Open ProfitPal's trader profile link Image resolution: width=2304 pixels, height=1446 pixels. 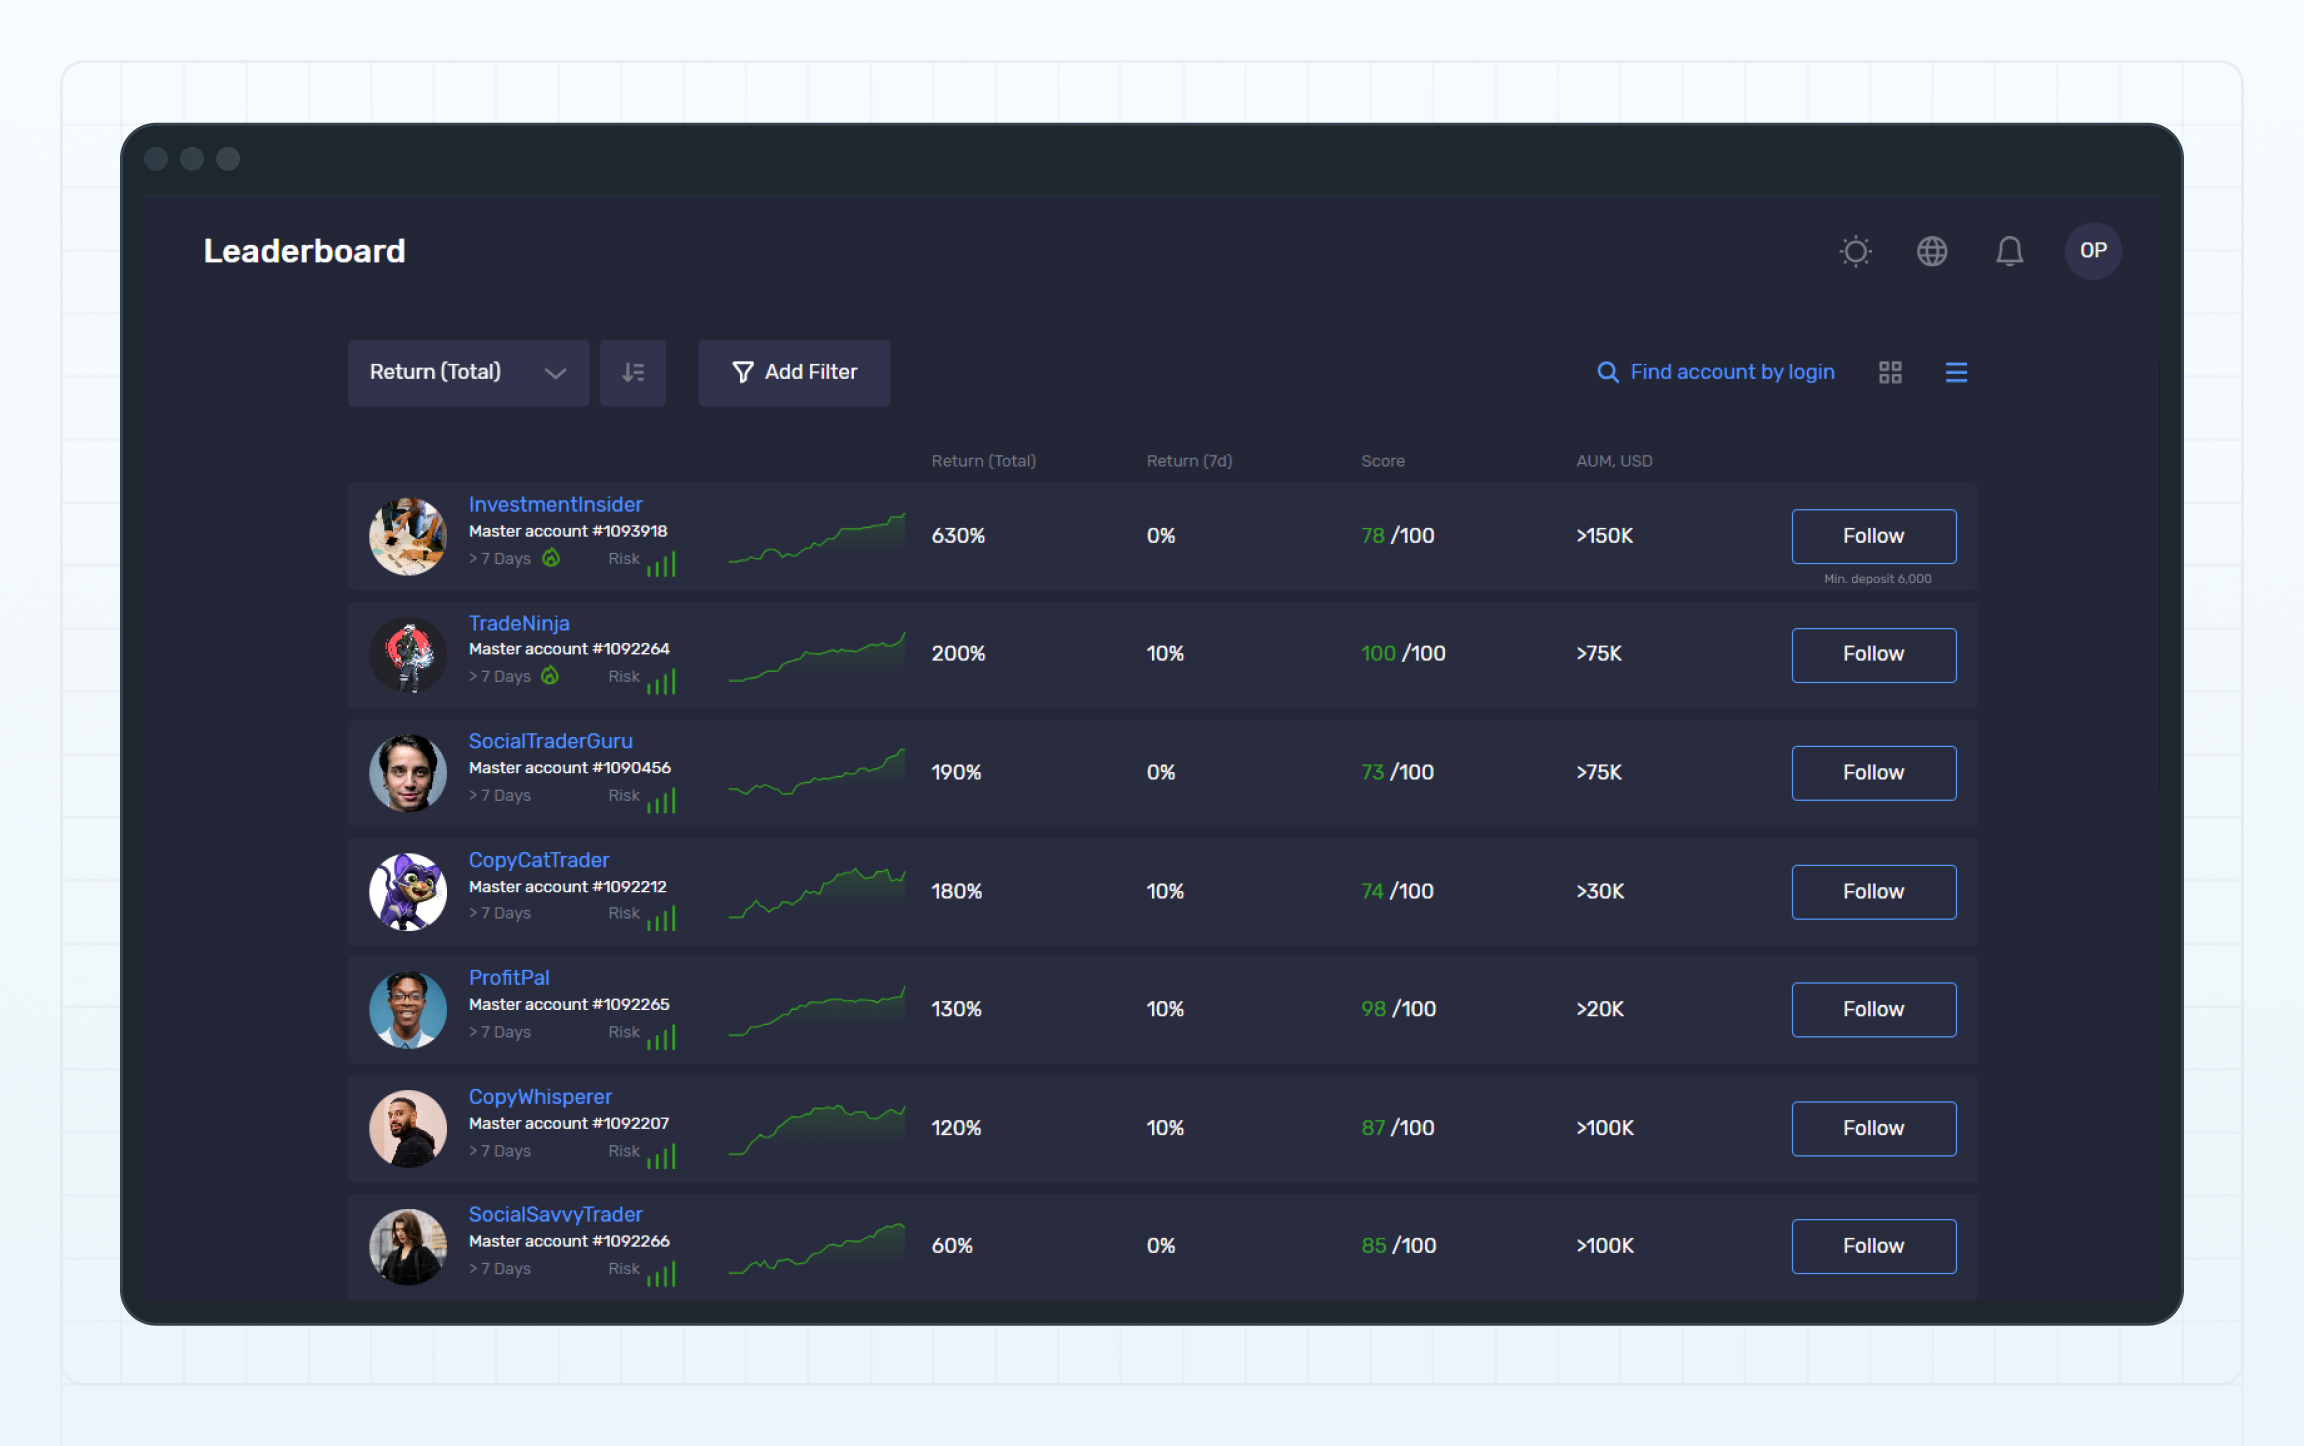pos(509,977)
